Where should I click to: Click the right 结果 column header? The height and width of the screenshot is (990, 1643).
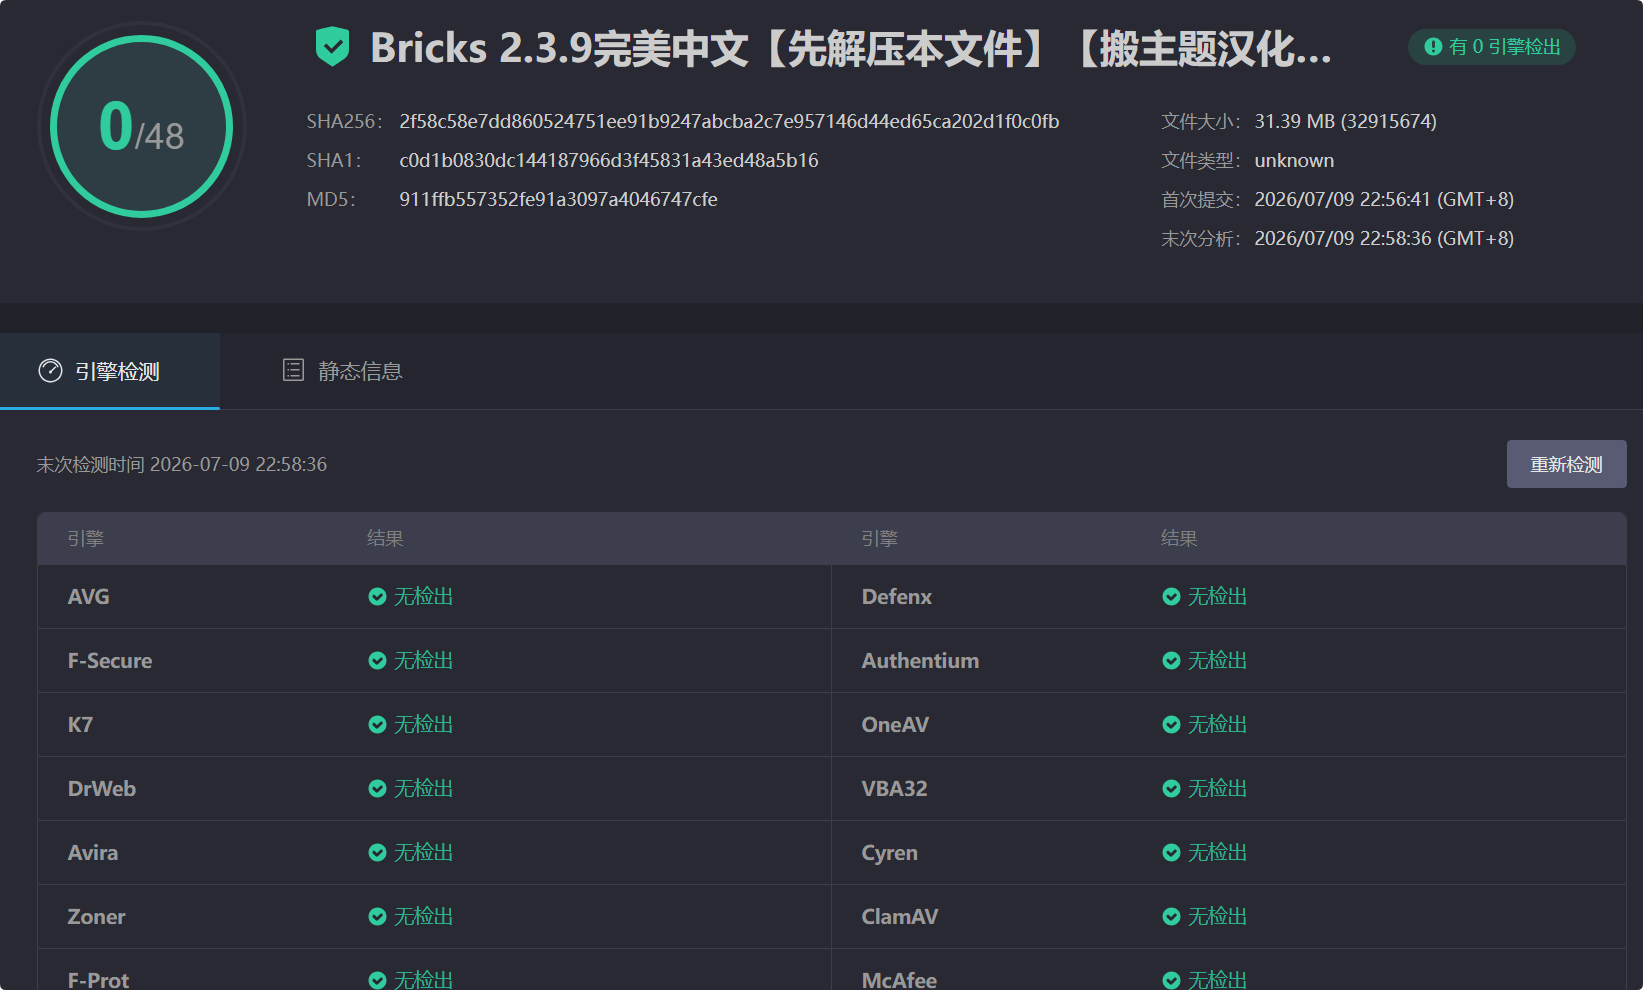(x=1179, y=539)
